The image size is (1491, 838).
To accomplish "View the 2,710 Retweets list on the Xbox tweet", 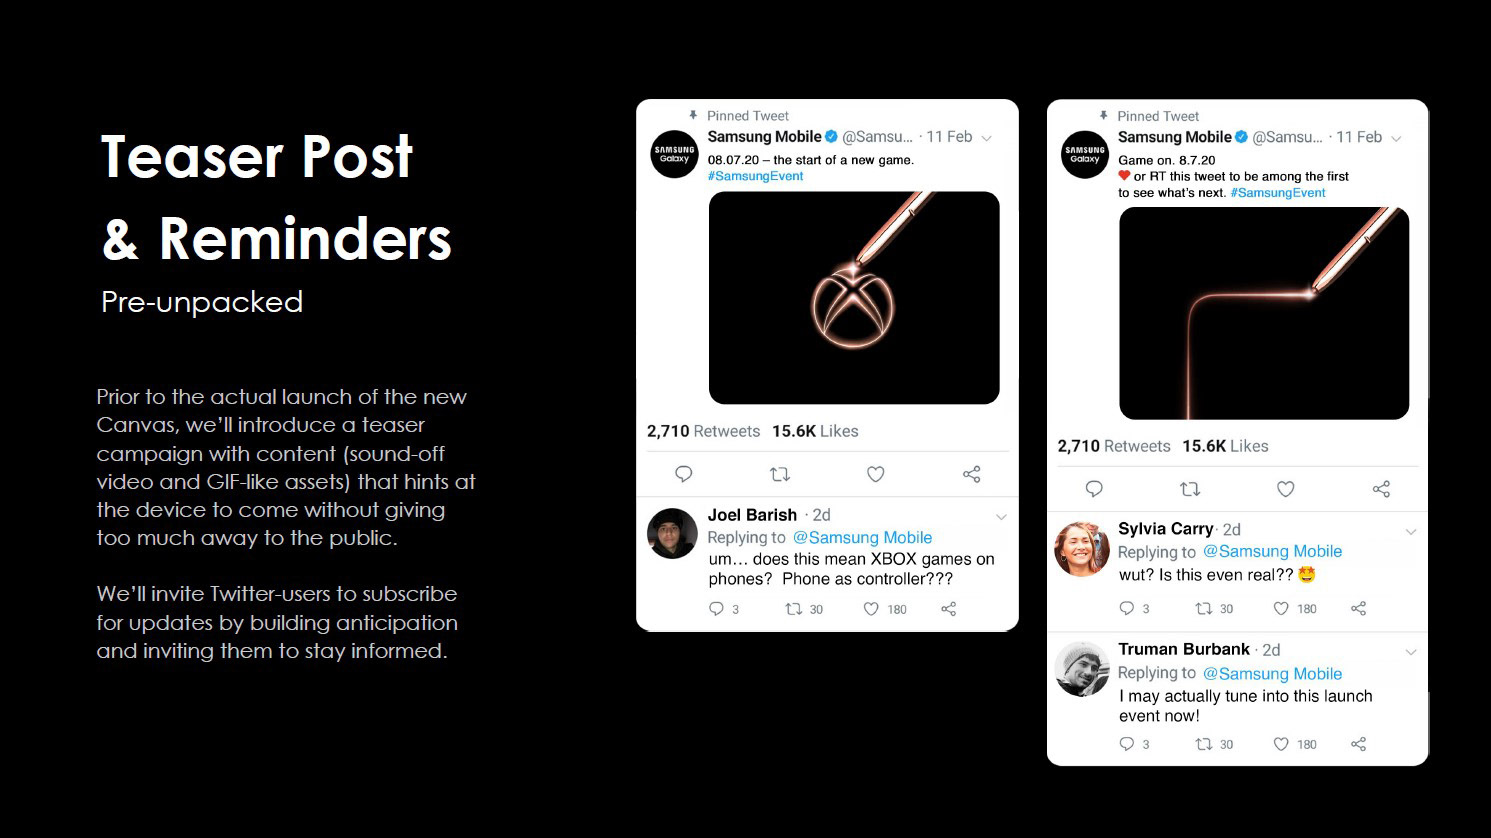I will point(703,431).
